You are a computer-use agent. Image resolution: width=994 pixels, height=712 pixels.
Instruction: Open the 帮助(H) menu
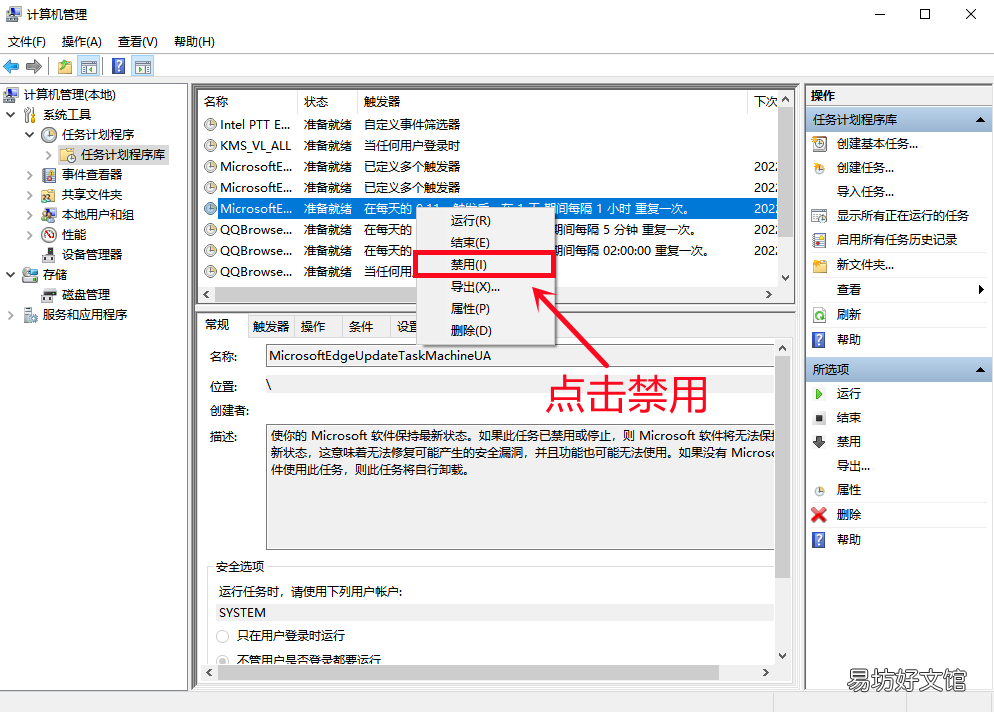194,42
